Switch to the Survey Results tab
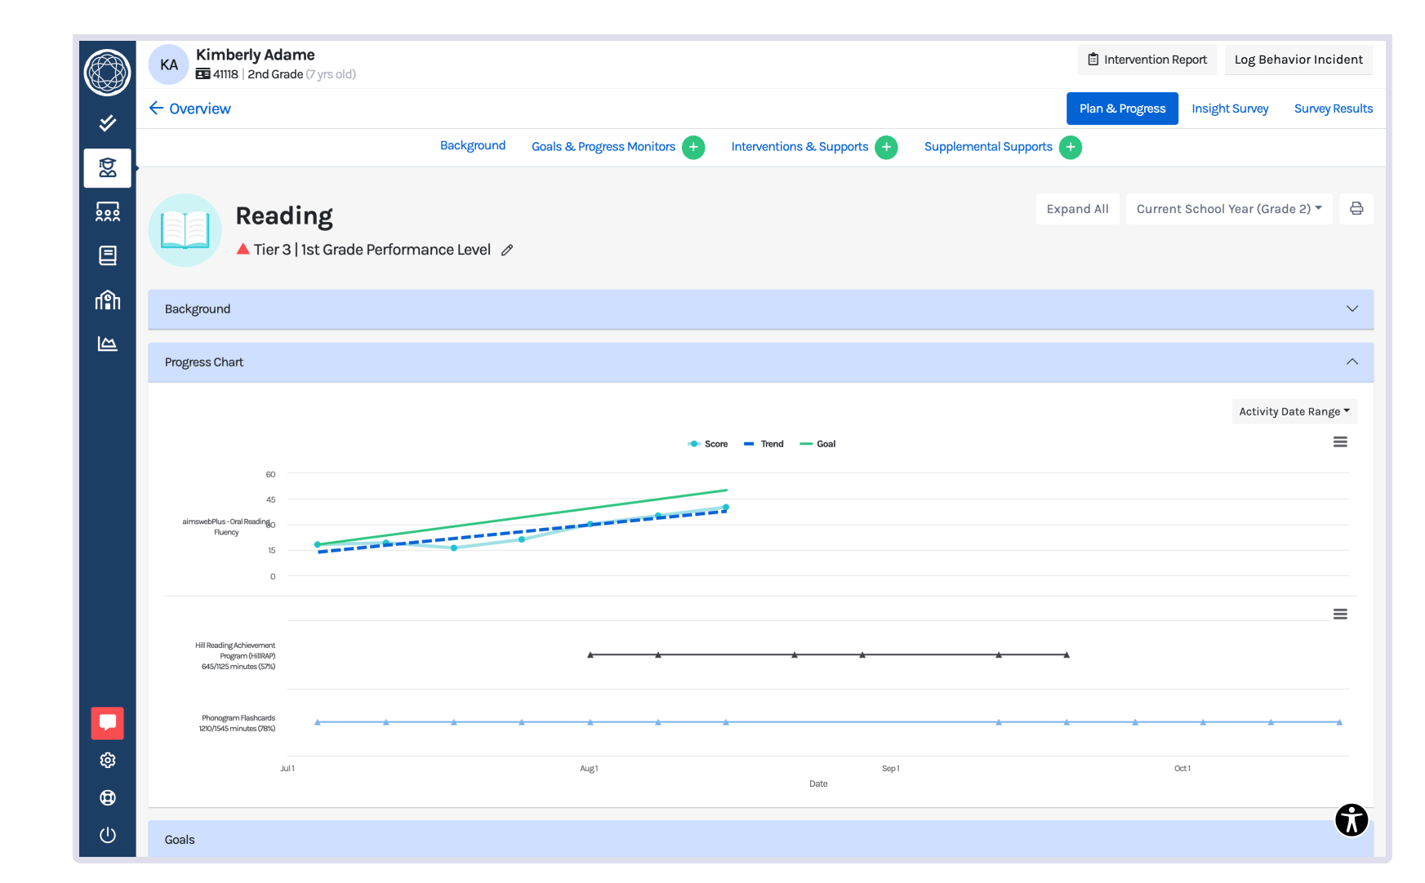The width and height of the screenshot is (1425, 883). click(x=1333, y=109)
